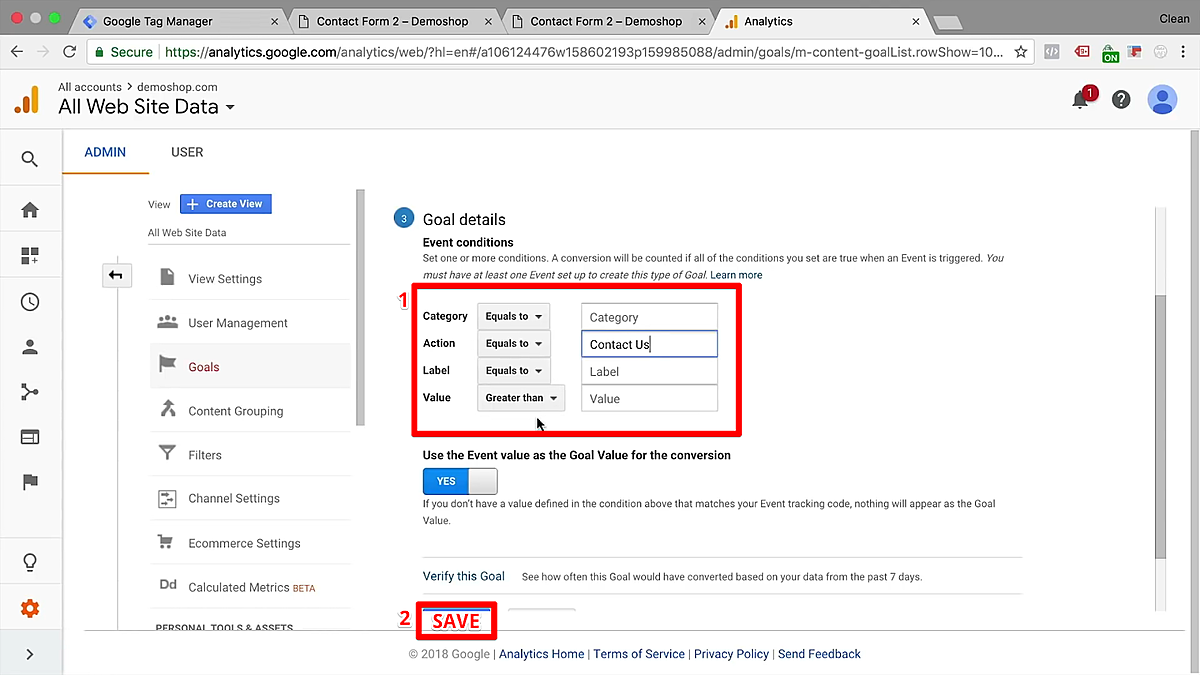Go to Home via house icon
Image resolution: width=1200 pixels, height=675 pixels.
(x=30, y=210)
